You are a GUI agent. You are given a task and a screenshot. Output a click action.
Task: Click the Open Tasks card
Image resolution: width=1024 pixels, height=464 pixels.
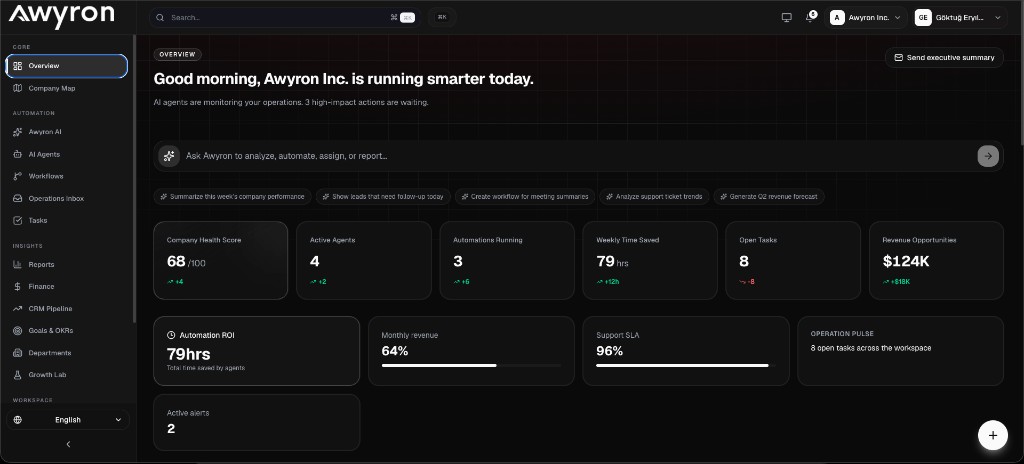793,261
